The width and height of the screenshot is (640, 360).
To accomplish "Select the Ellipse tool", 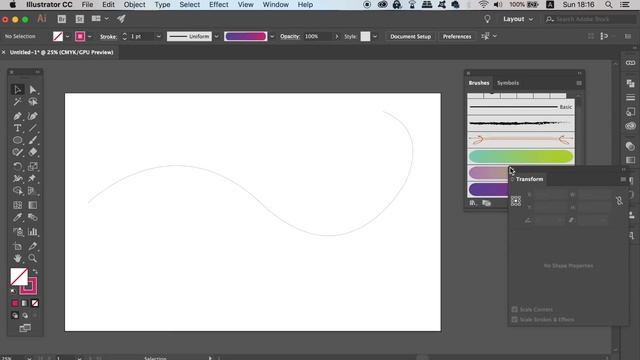I will (x=17, y=140).
